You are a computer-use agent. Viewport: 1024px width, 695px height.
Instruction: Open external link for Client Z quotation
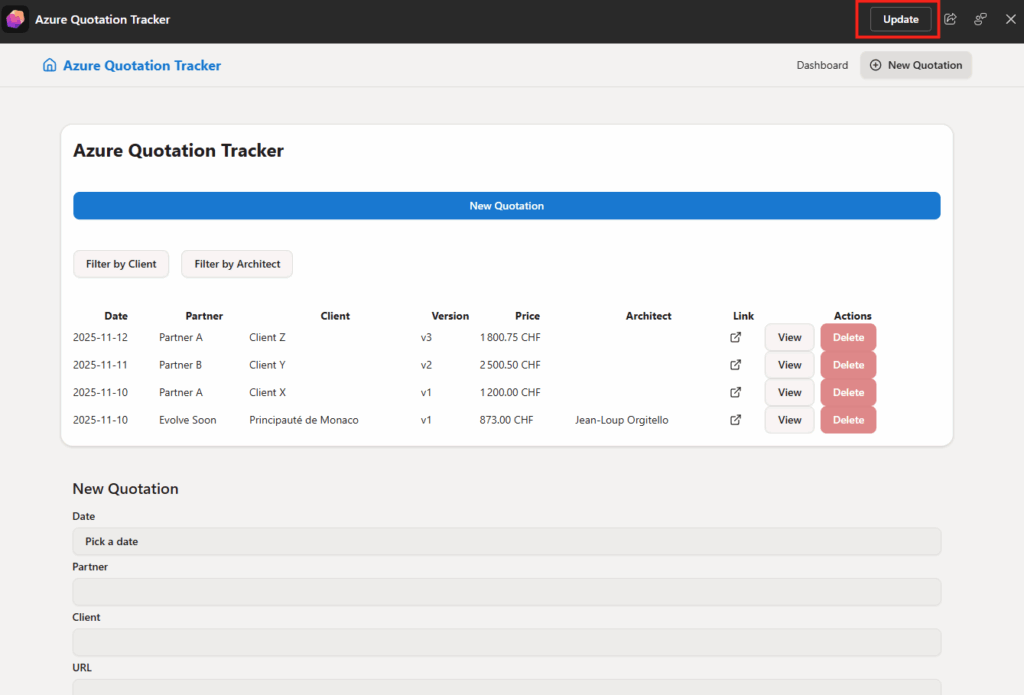click(x=736, y=338)
